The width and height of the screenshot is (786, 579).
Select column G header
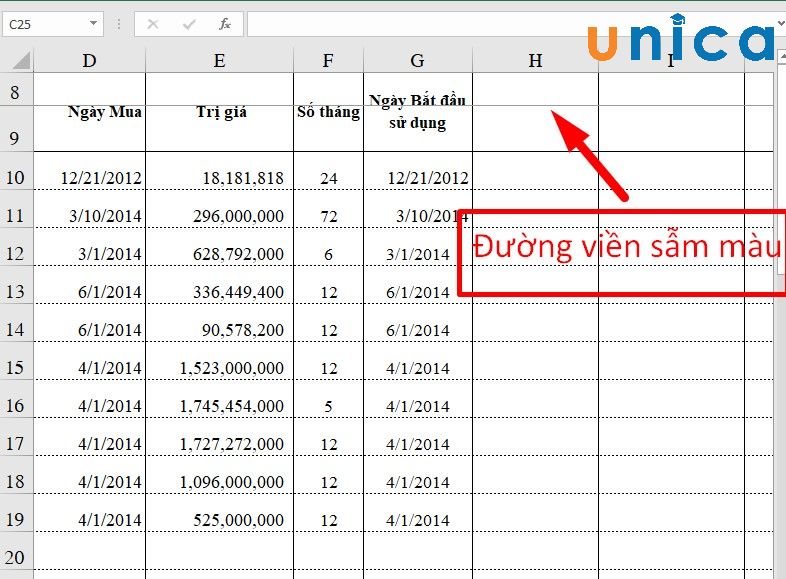pos(418,60)
